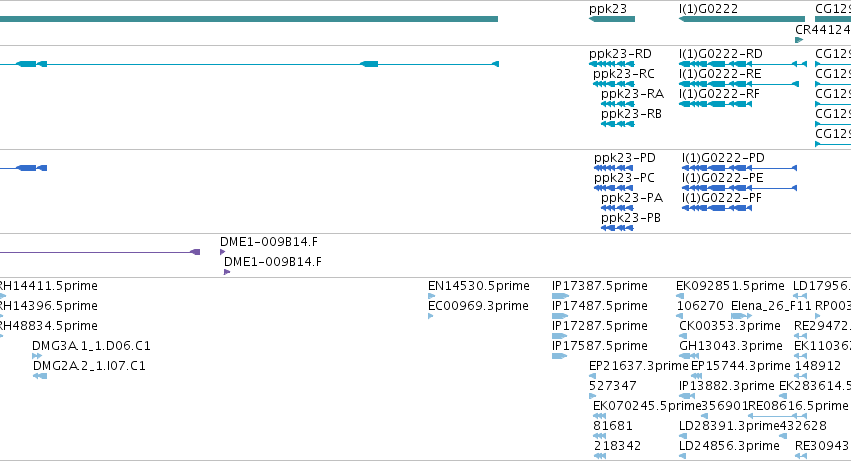
Task: Click the ppk23-RD transcript glyph
Action: pos(612,64)
